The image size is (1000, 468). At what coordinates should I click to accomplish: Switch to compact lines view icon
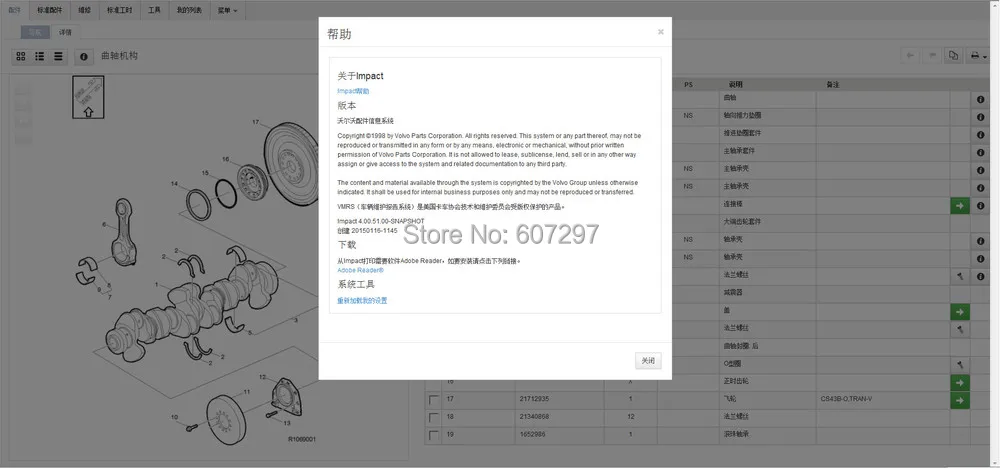[58, 56]
